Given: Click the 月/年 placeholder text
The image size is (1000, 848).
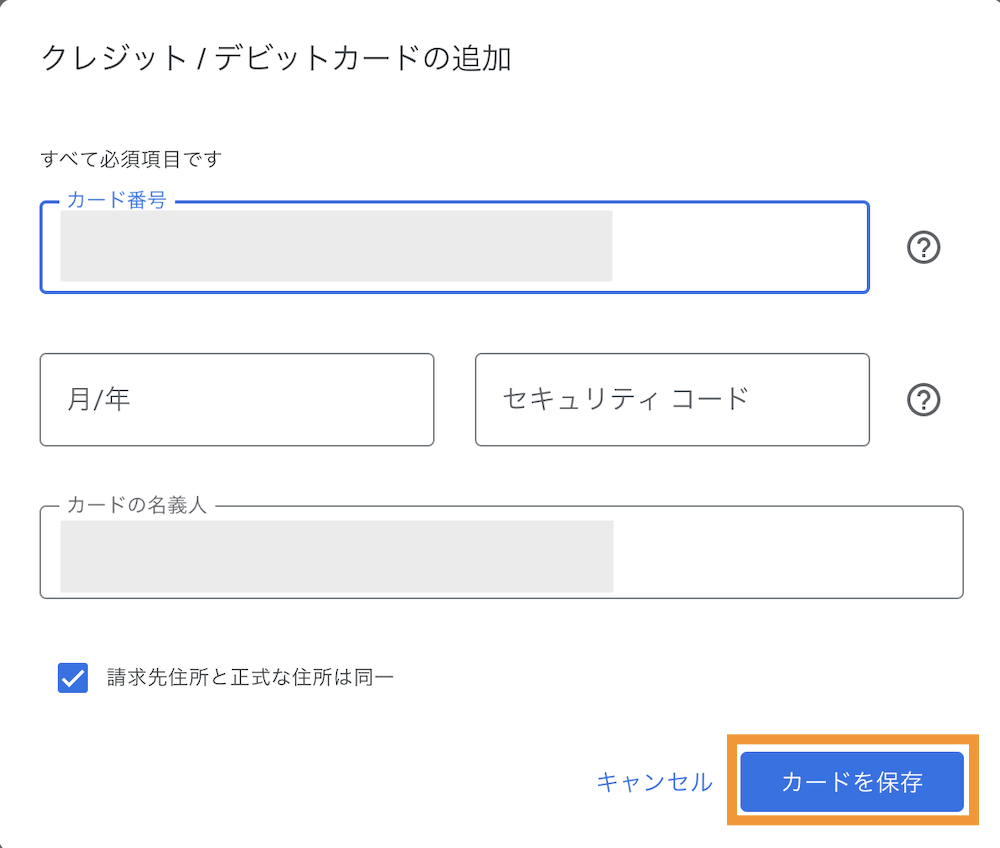Looking at the screenshot, I should (x=99, y=400).
